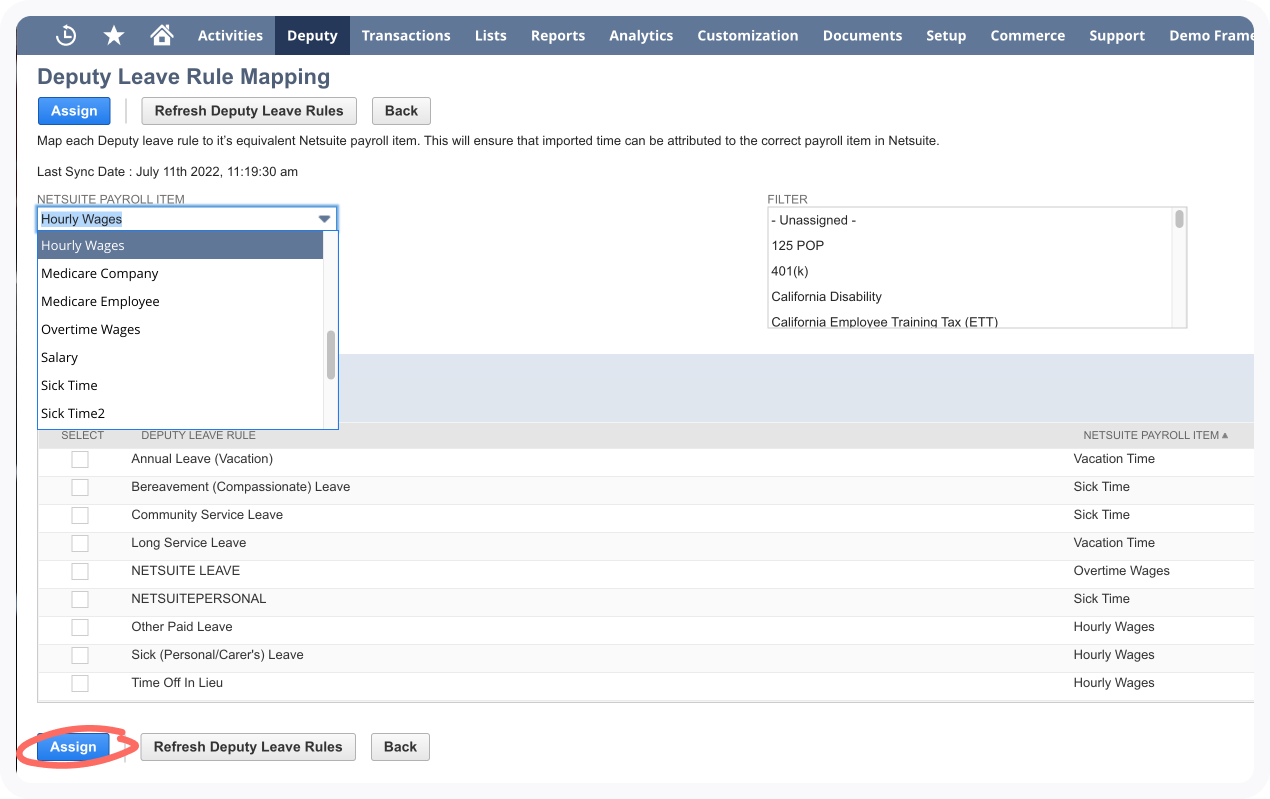
Task: Choose Salary in dropdown list
Action: [180, 357]
